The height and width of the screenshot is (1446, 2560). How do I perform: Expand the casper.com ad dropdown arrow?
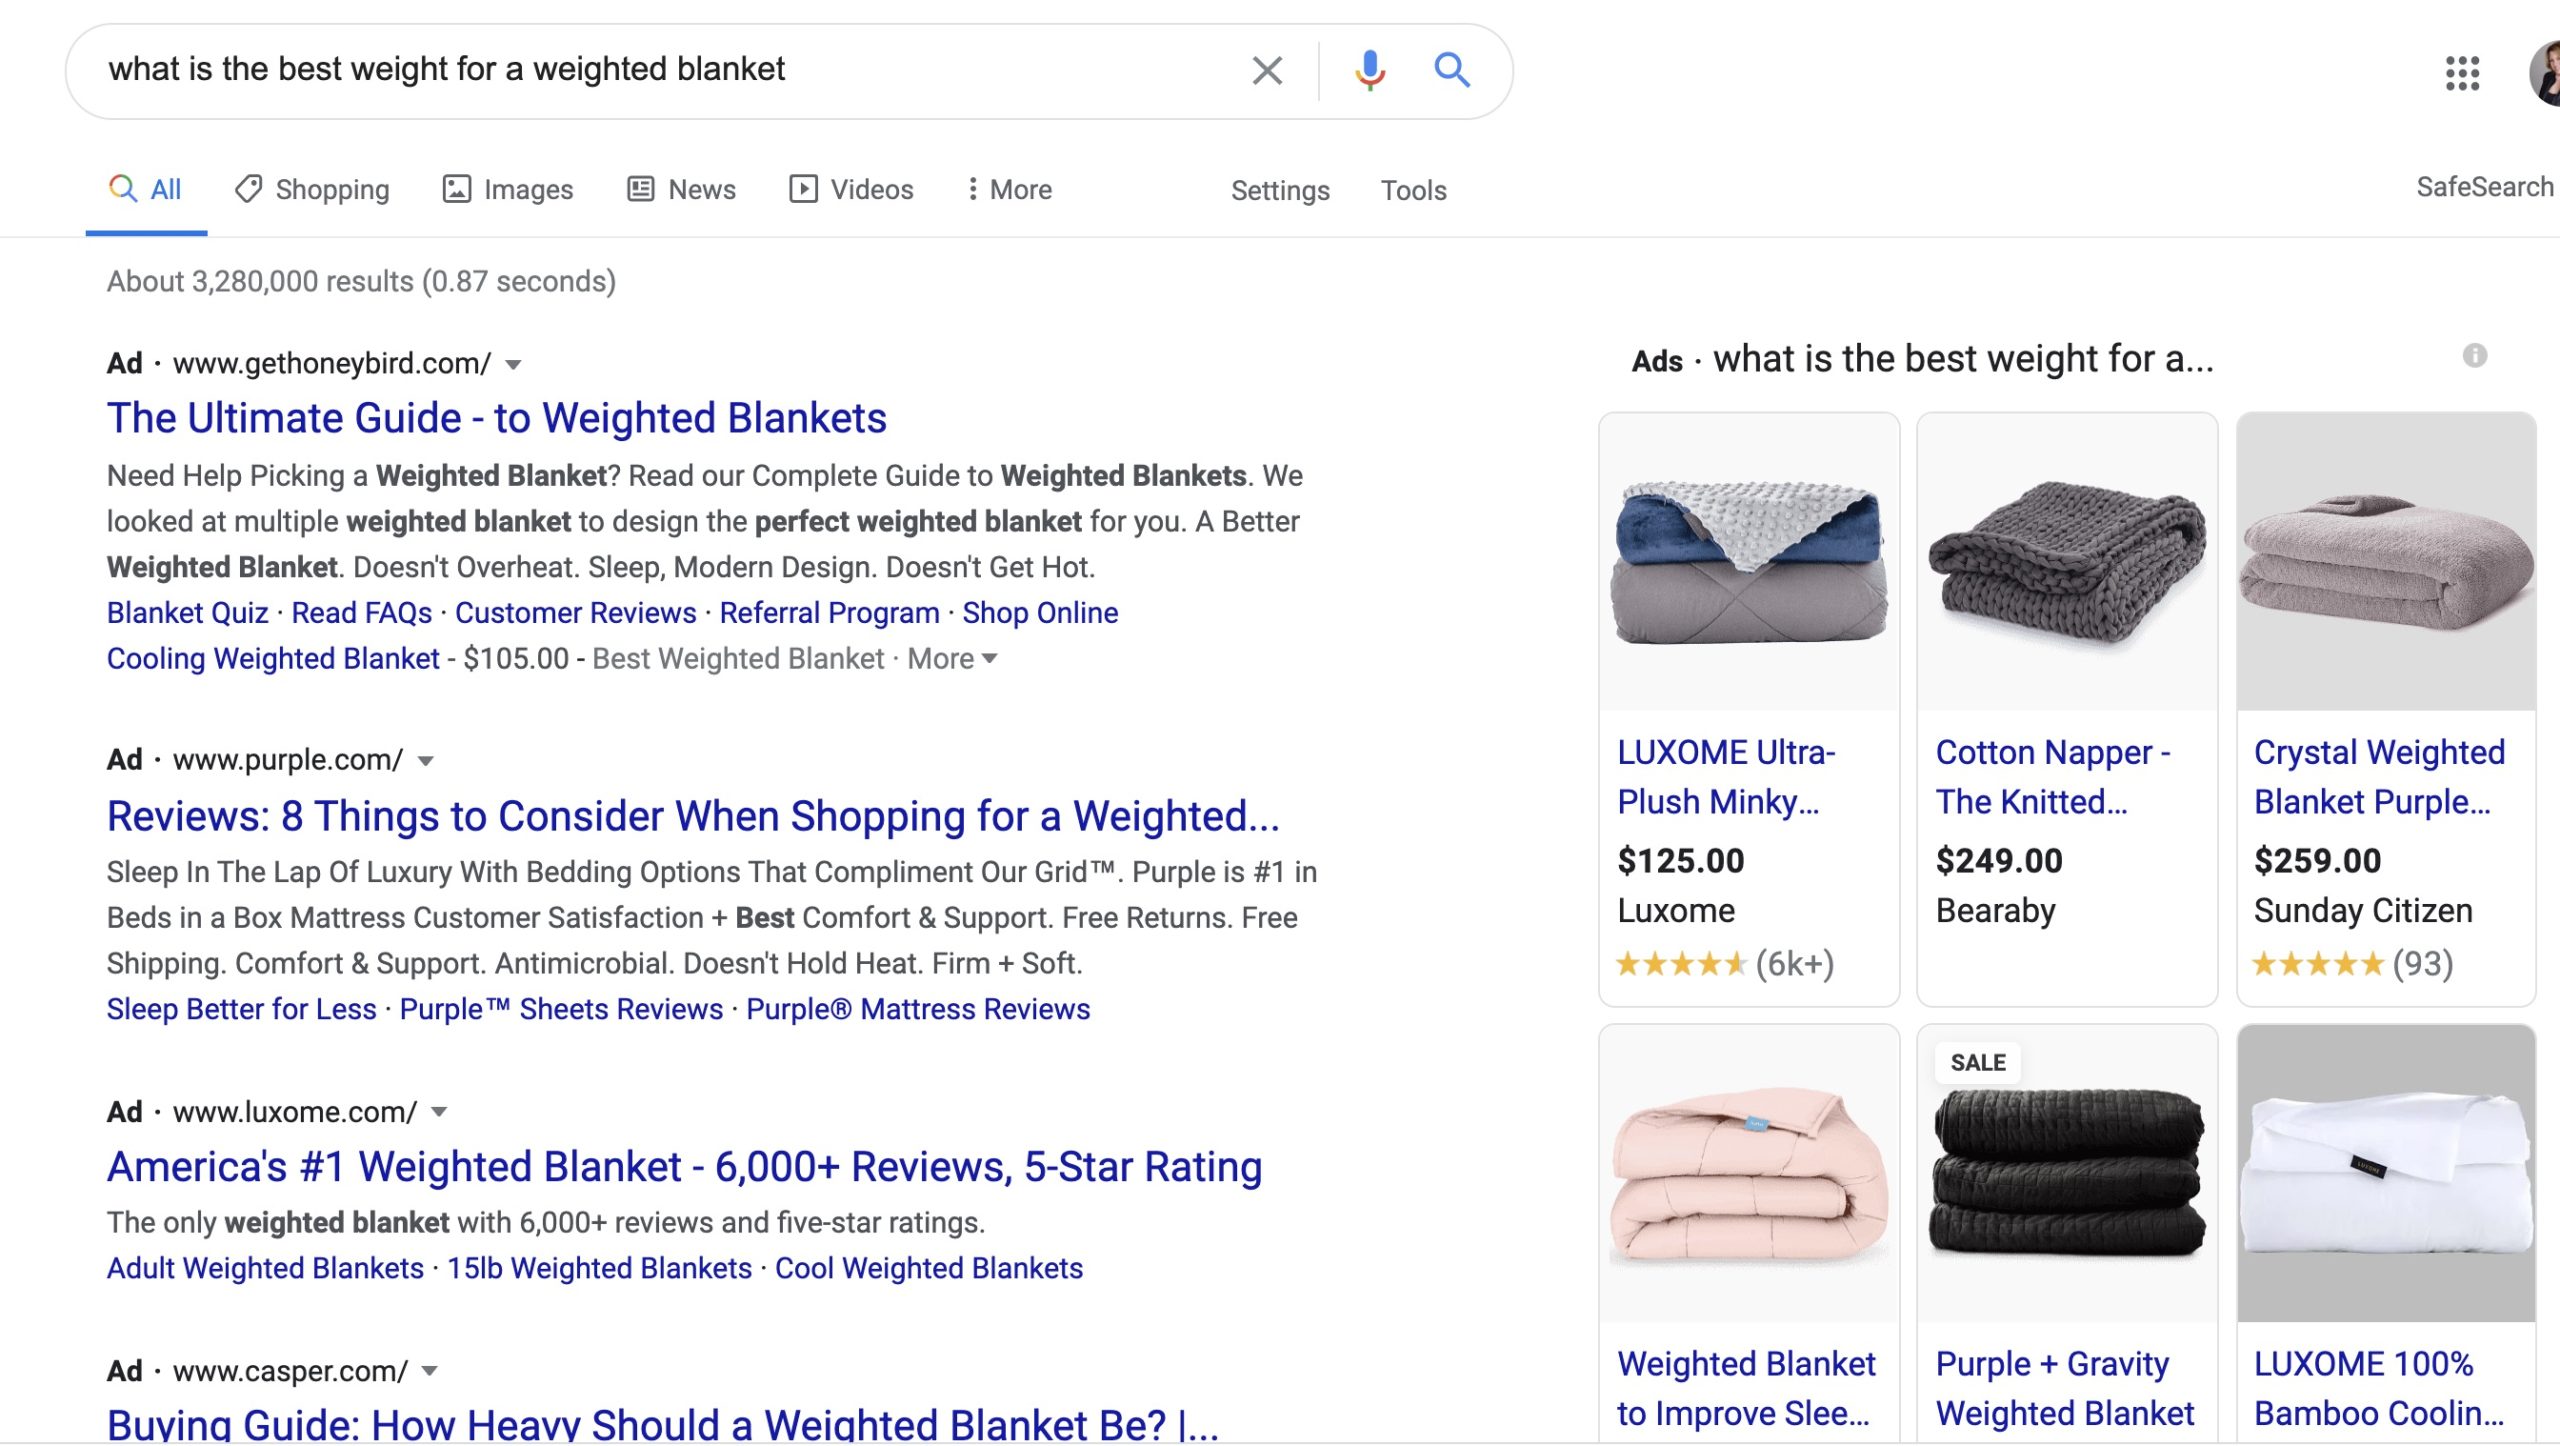(x=430, y=1371)
